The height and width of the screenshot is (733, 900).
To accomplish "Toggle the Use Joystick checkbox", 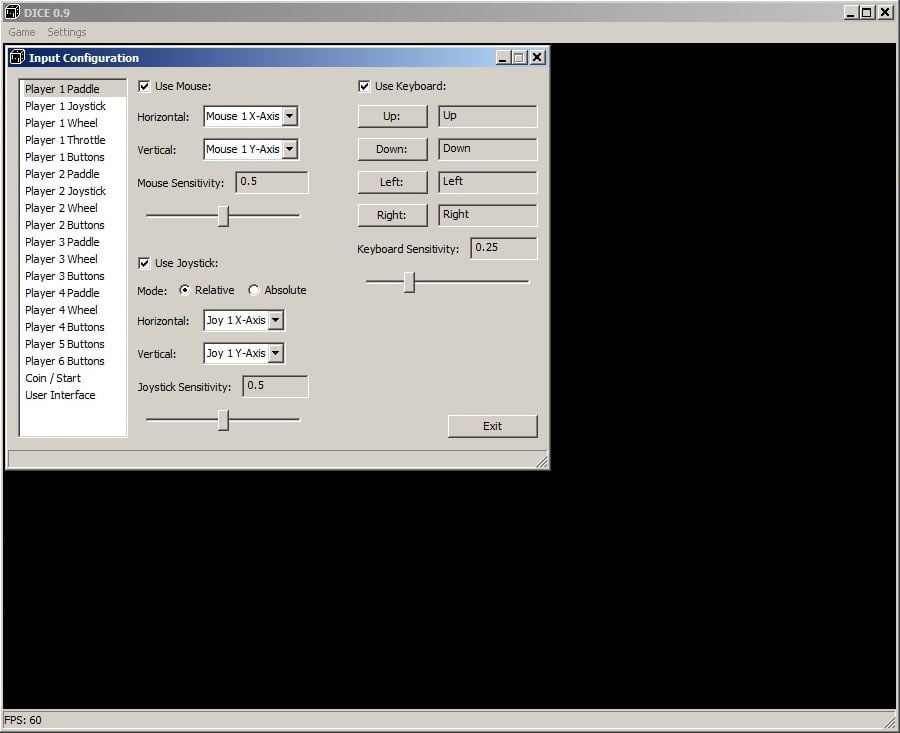I will point(144,263).
